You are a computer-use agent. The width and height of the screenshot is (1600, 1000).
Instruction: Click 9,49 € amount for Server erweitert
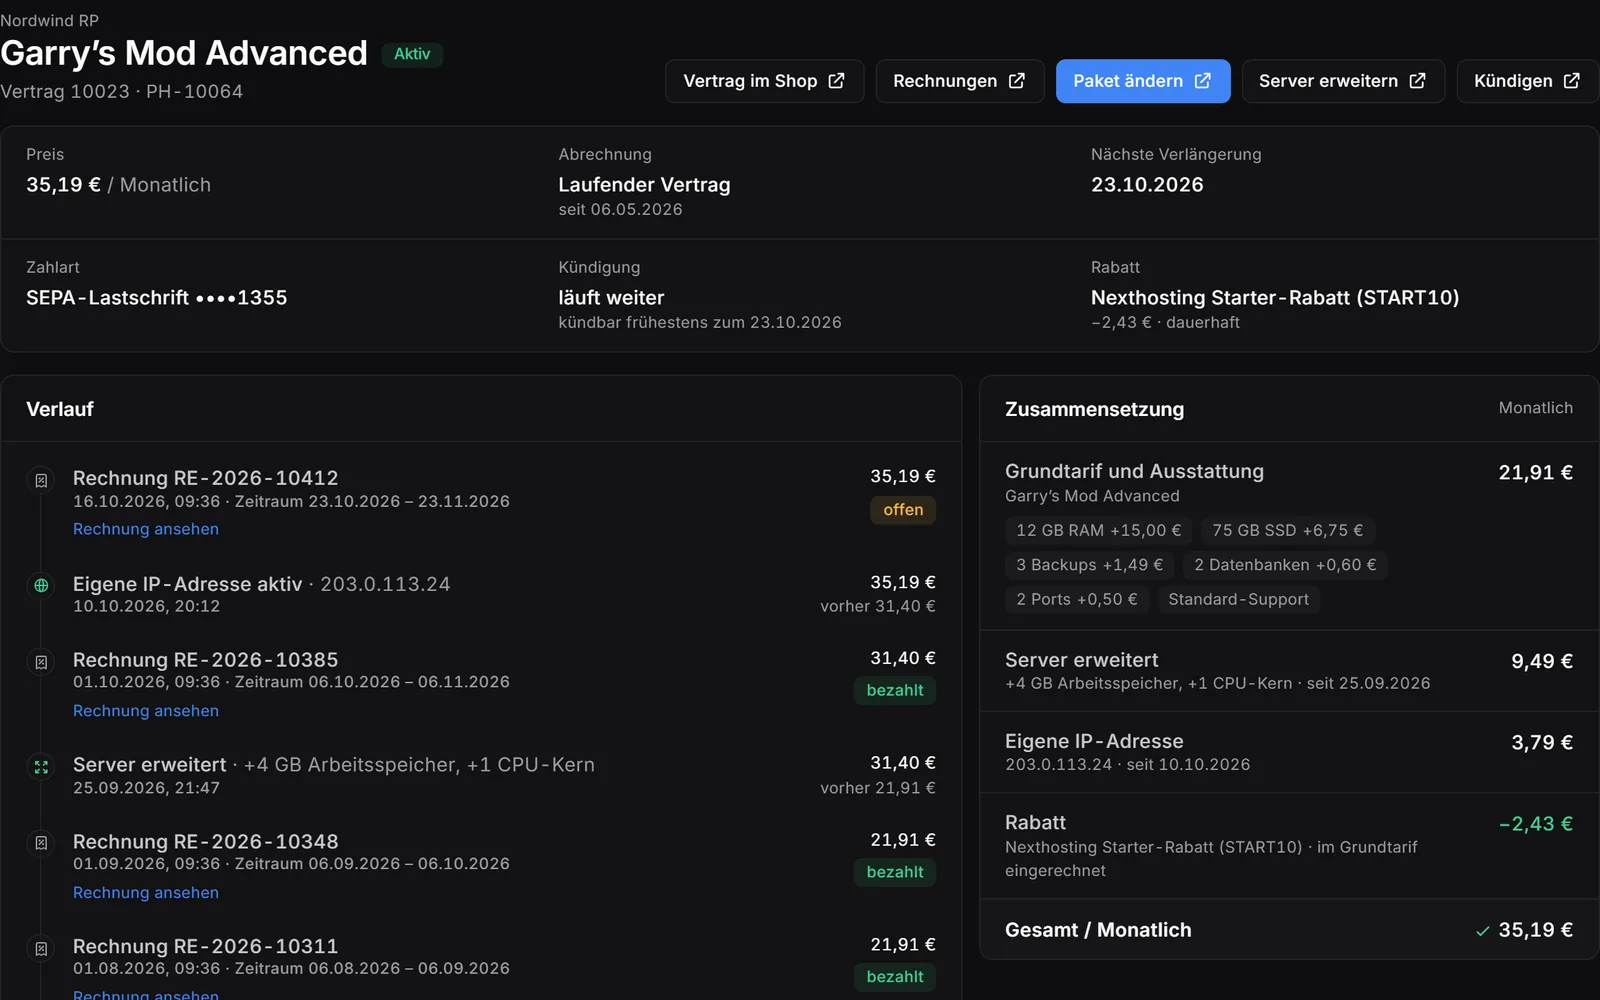point(1541,661)
